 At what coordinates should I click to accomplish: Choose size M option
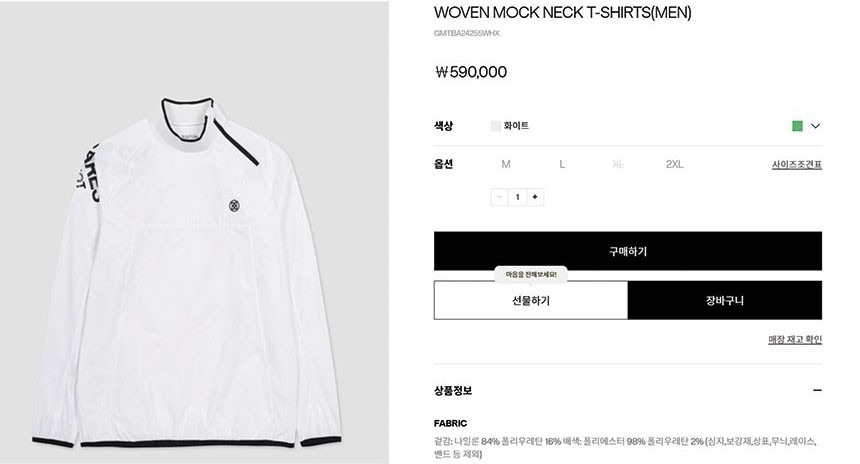coord(506,164)
